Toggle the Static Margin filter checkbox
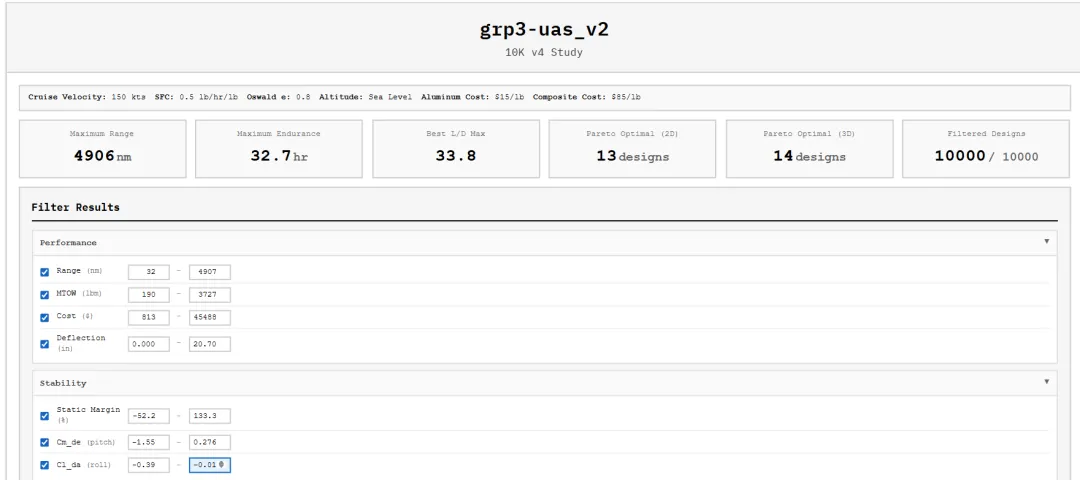The image size is (1080, 480). (44, 416)
